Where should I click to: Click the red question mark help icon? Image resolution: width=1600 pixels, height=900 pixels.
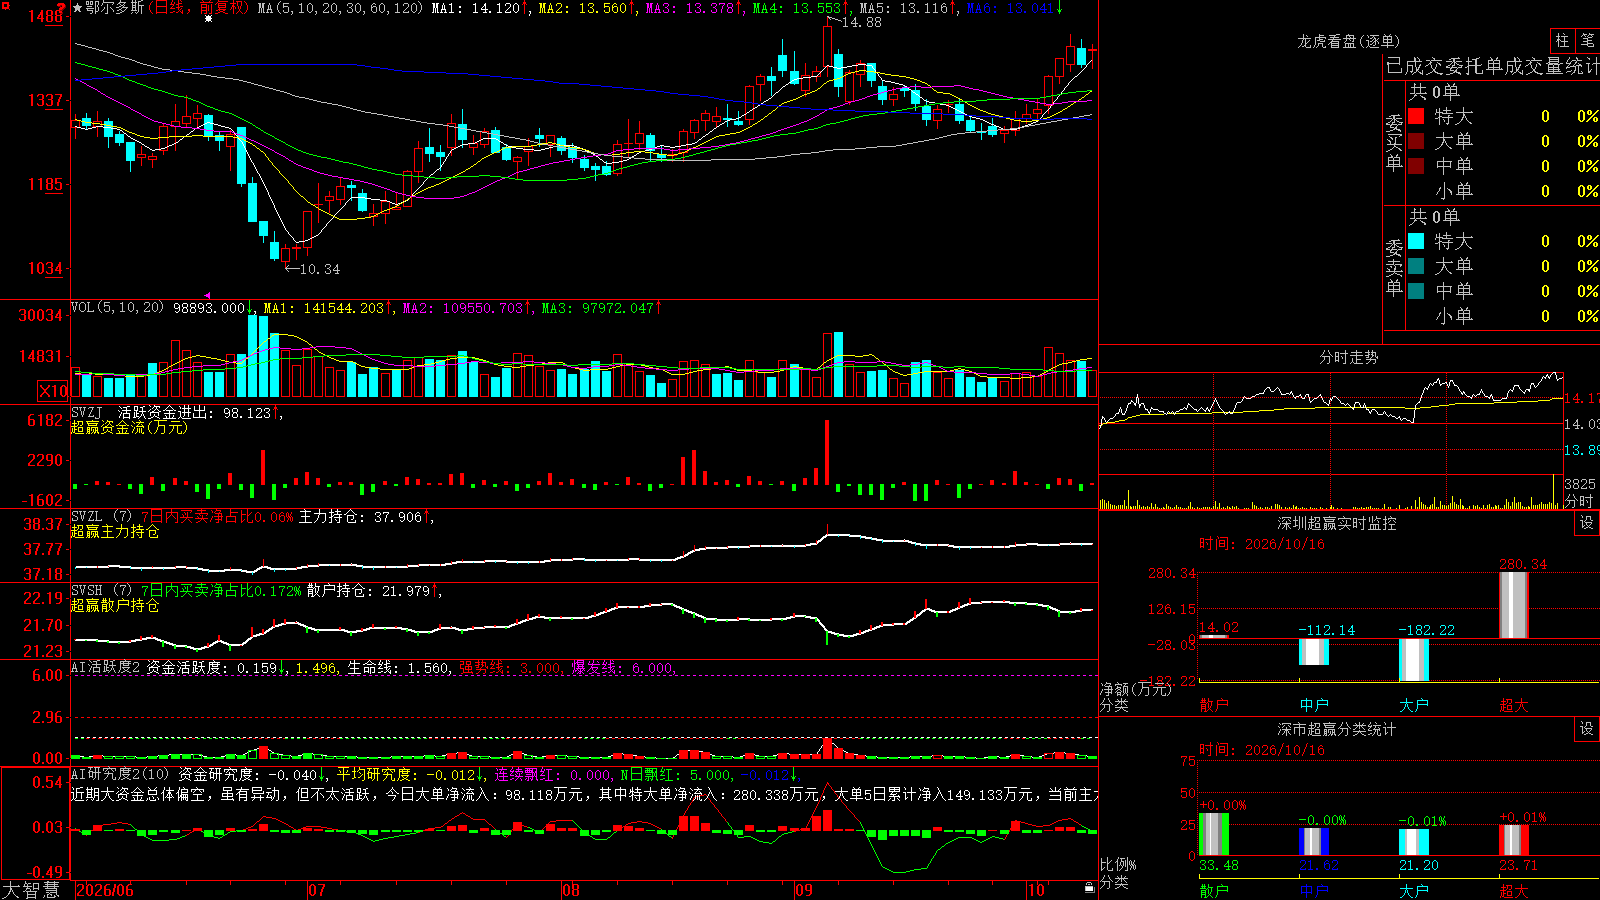point(62,7)
